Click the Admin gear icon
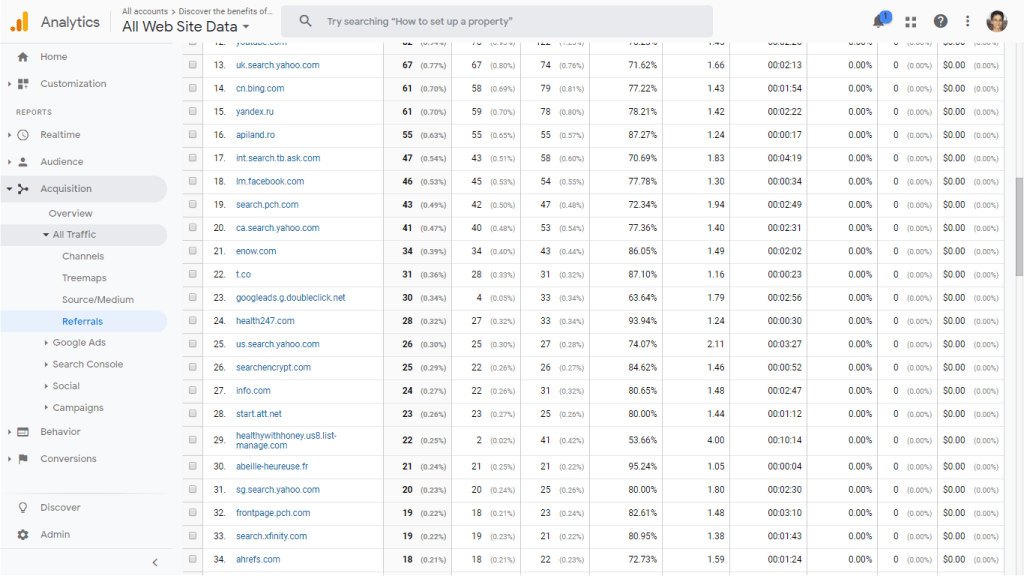 (x=23, y=534)
